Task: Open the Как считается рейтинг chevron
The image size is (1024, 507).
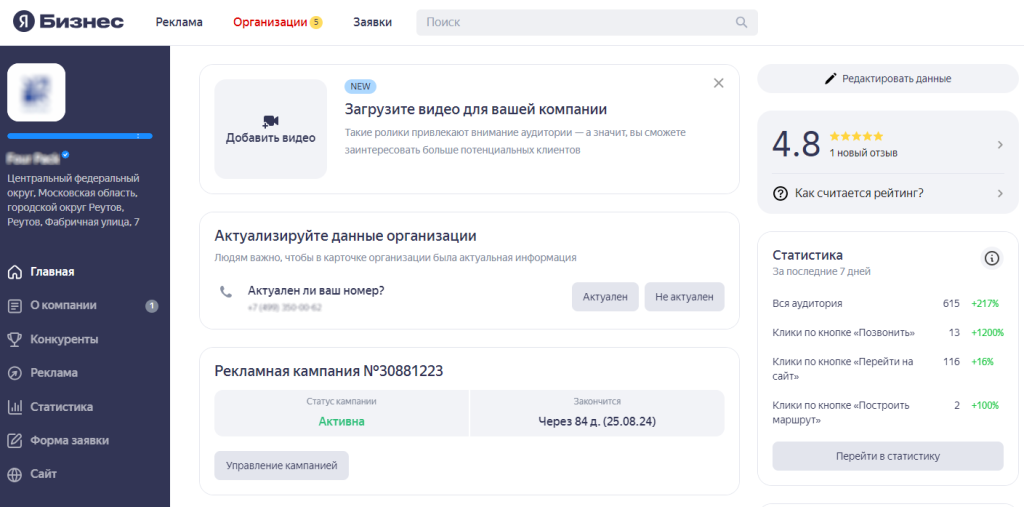Action: tap(1000, 193)
